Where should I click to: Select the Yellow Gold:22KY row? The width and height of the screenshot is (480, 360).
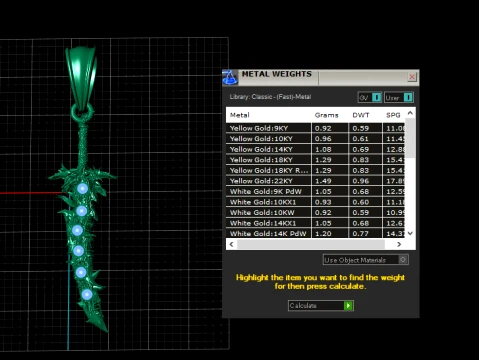pyautogui.click(x=315, y=181)
